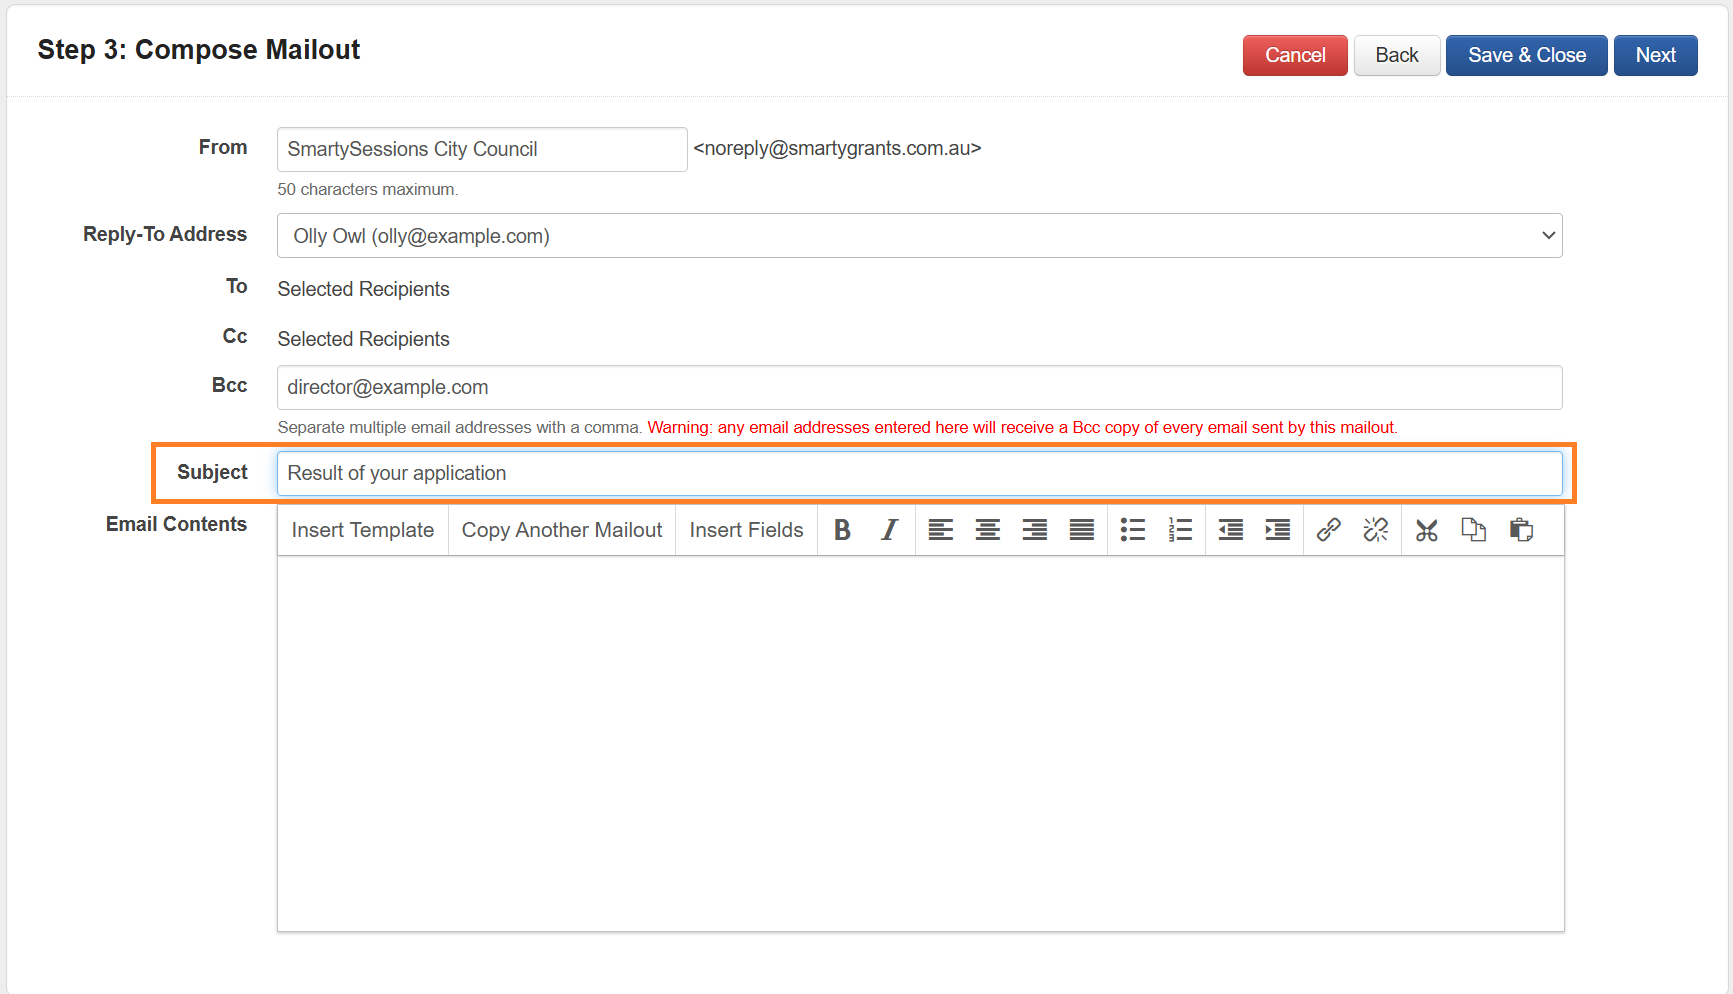Remove link with unlink icon

coord(1375,530)
